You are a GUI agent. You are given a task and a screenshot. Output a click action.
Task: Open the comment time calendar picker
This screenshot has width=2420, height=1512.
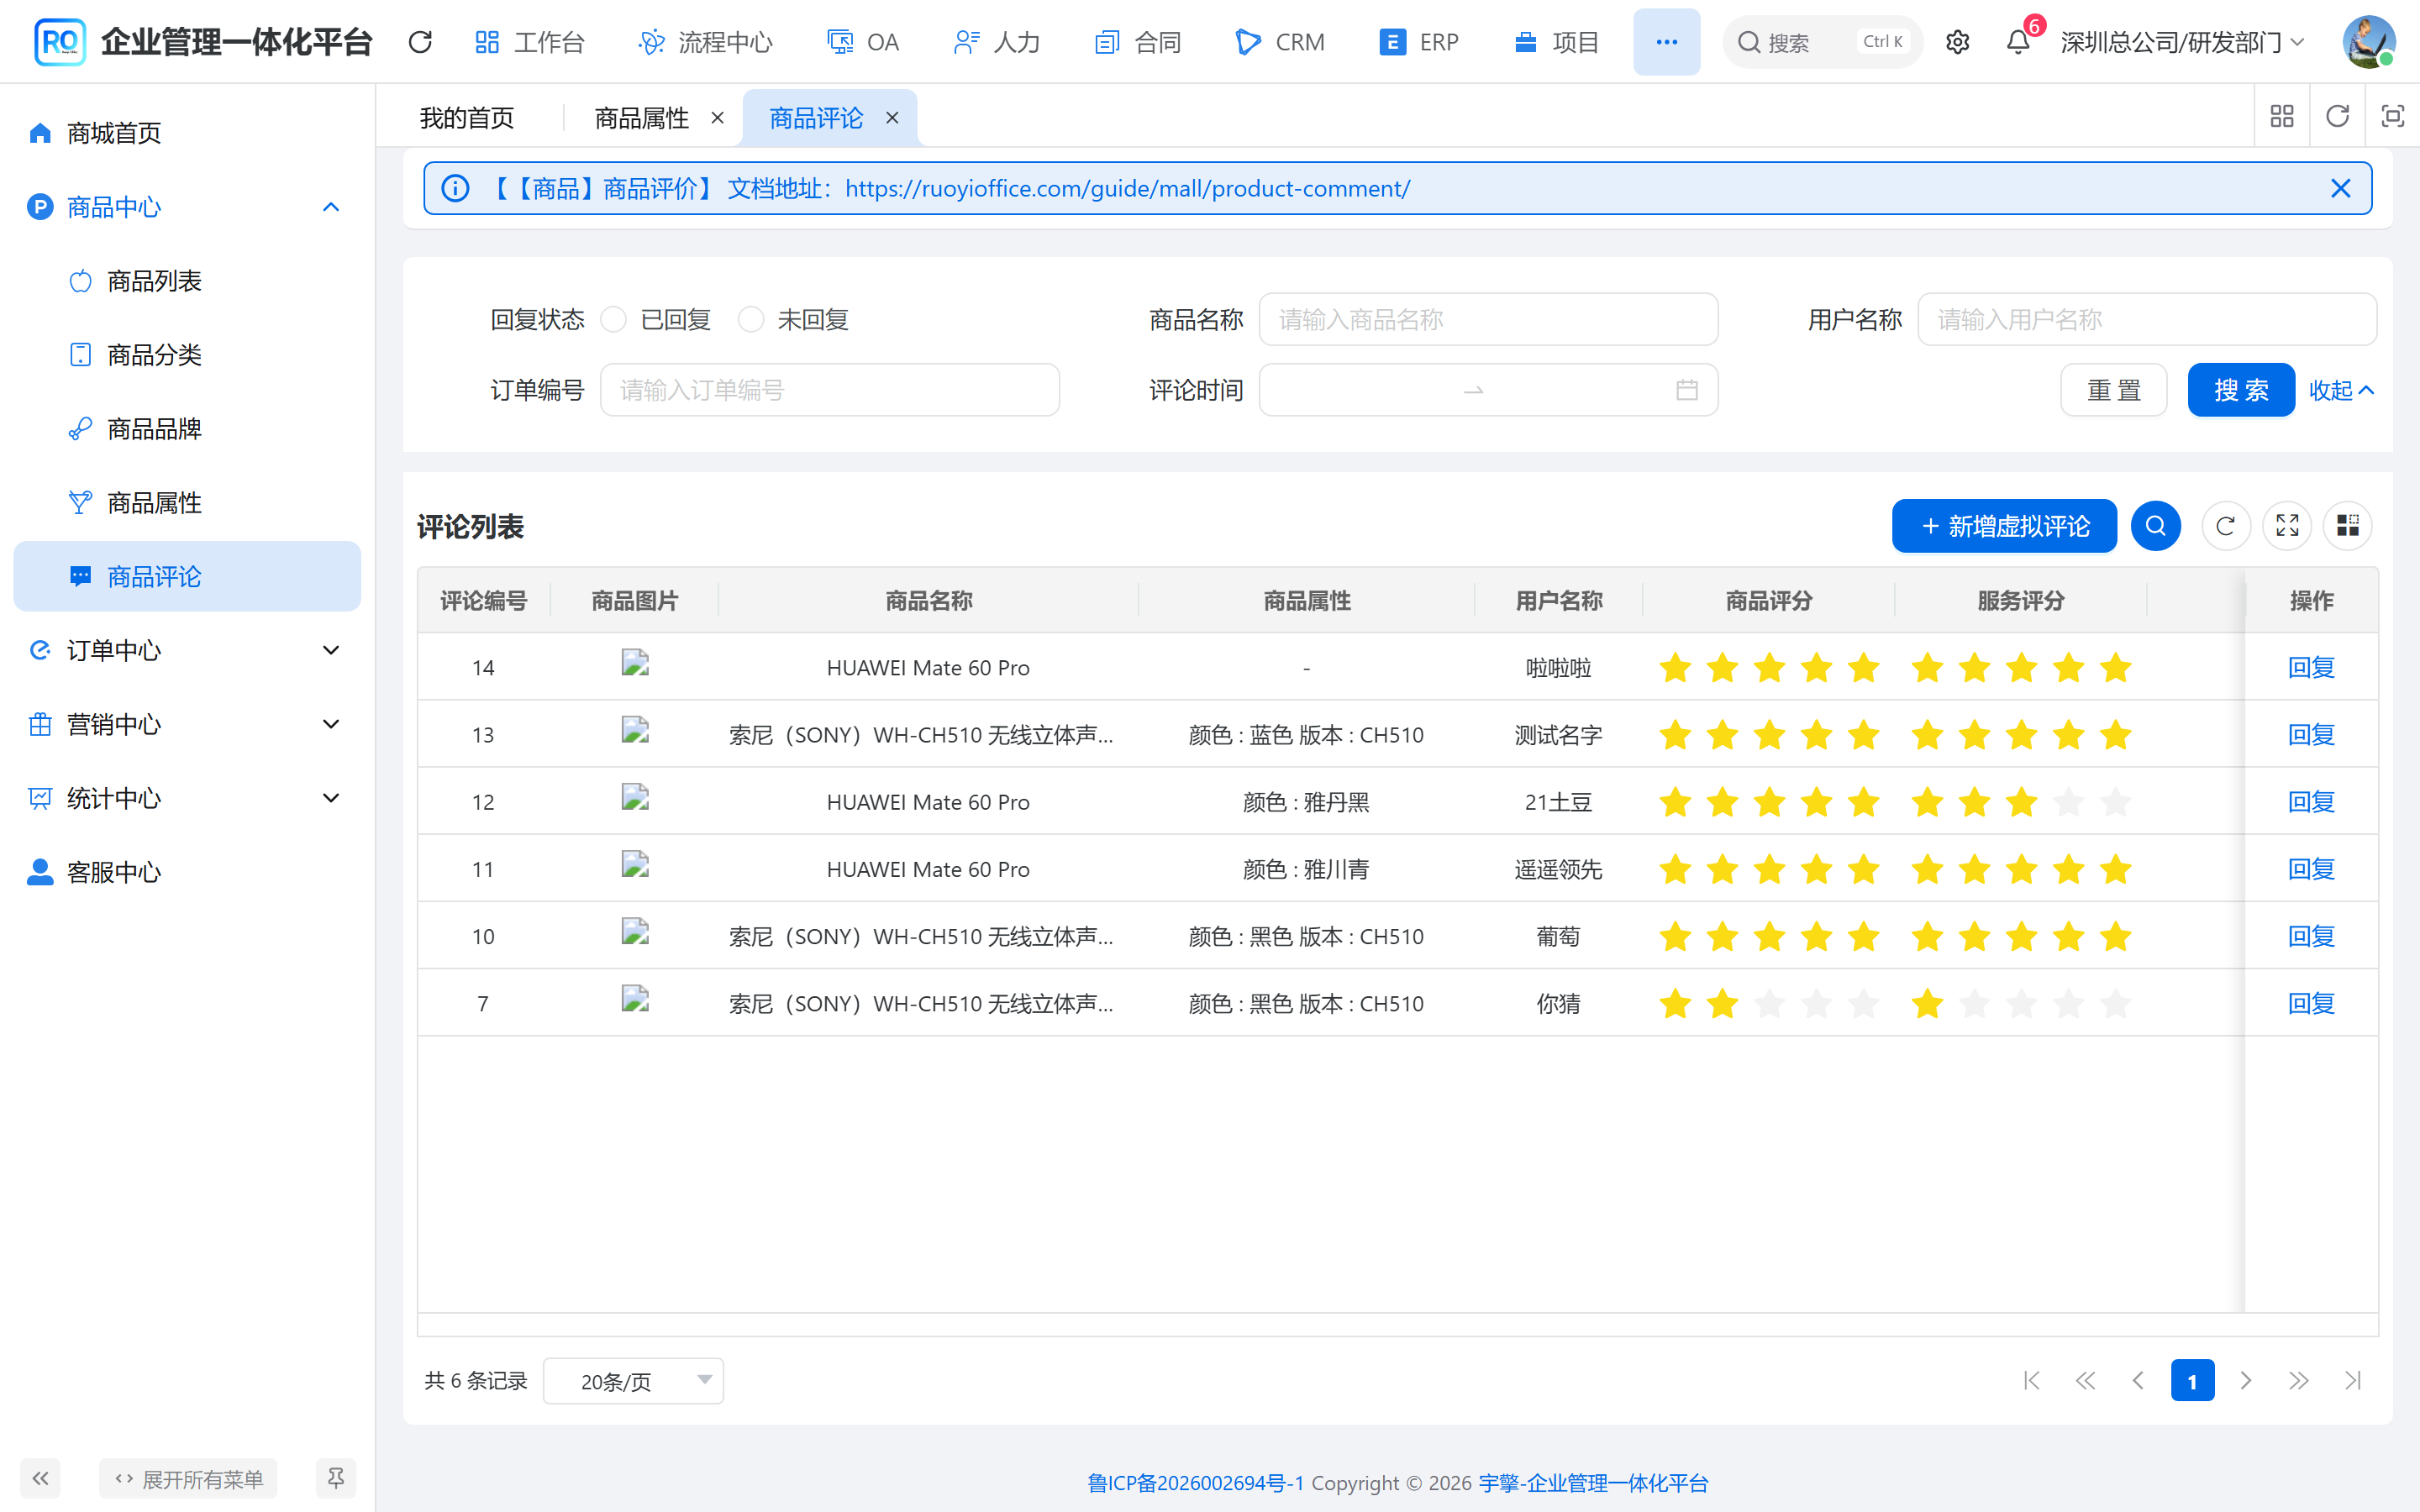tap(1686, 390)
